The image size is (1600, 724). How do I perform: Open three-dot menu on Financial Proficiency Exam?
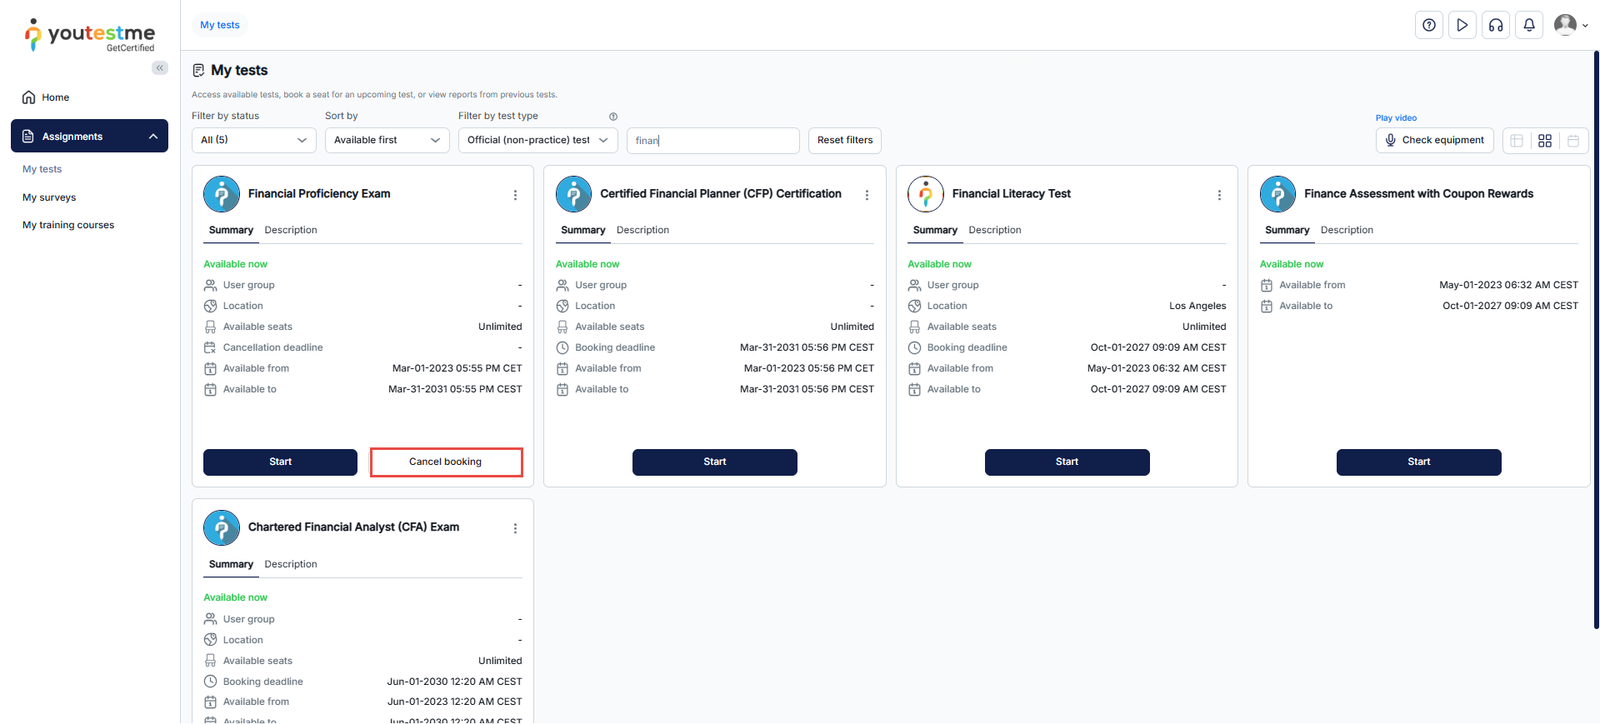pos(515,195)
